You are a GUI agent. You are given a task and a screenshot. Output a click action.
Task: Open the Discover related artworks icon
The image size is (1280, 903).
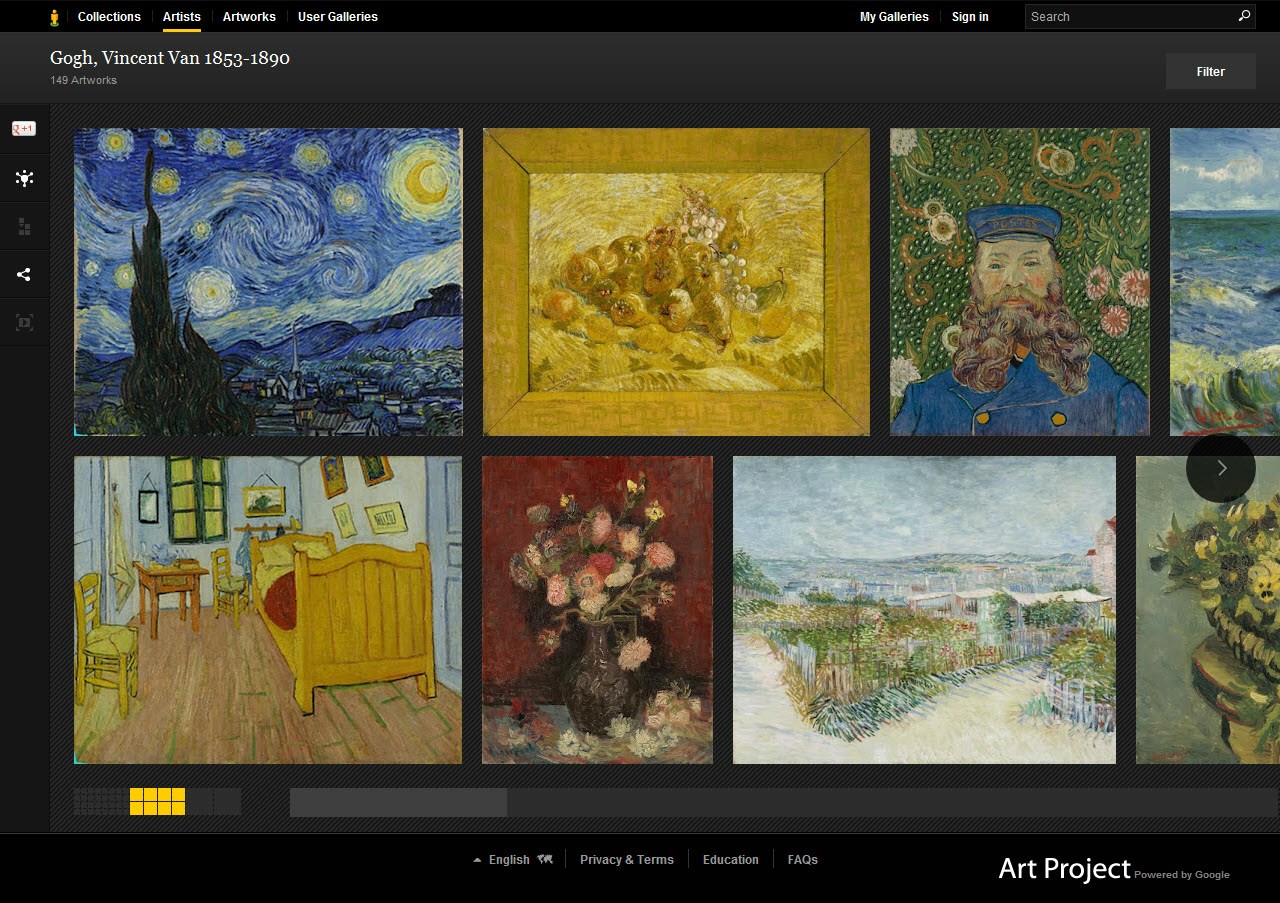[x=24, y=178]
